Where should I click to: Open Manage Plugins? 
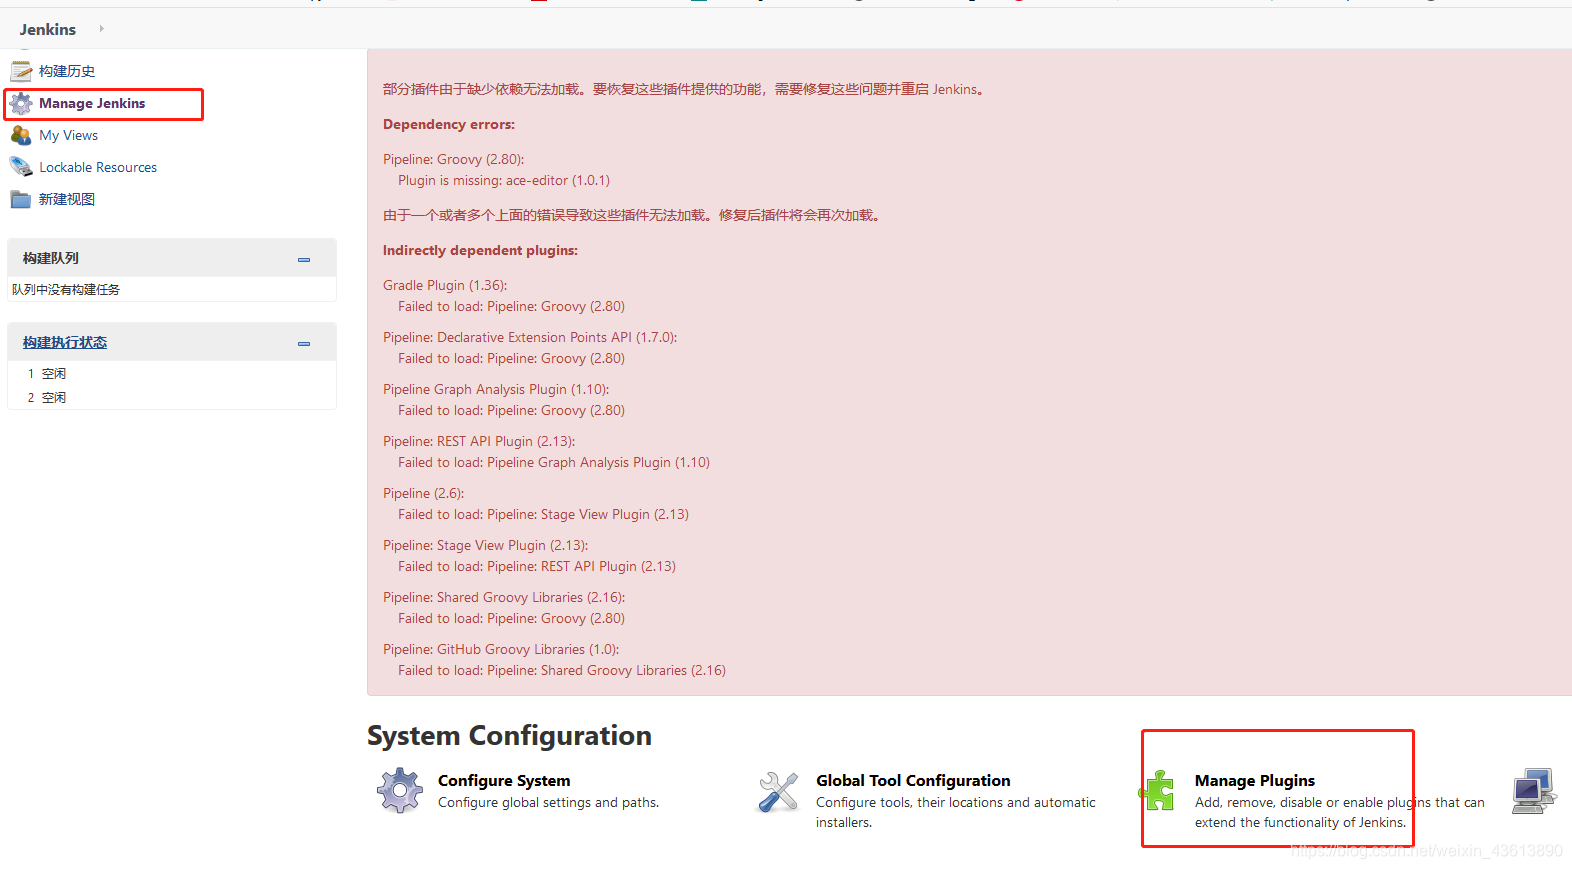[x=1255, y=780]
